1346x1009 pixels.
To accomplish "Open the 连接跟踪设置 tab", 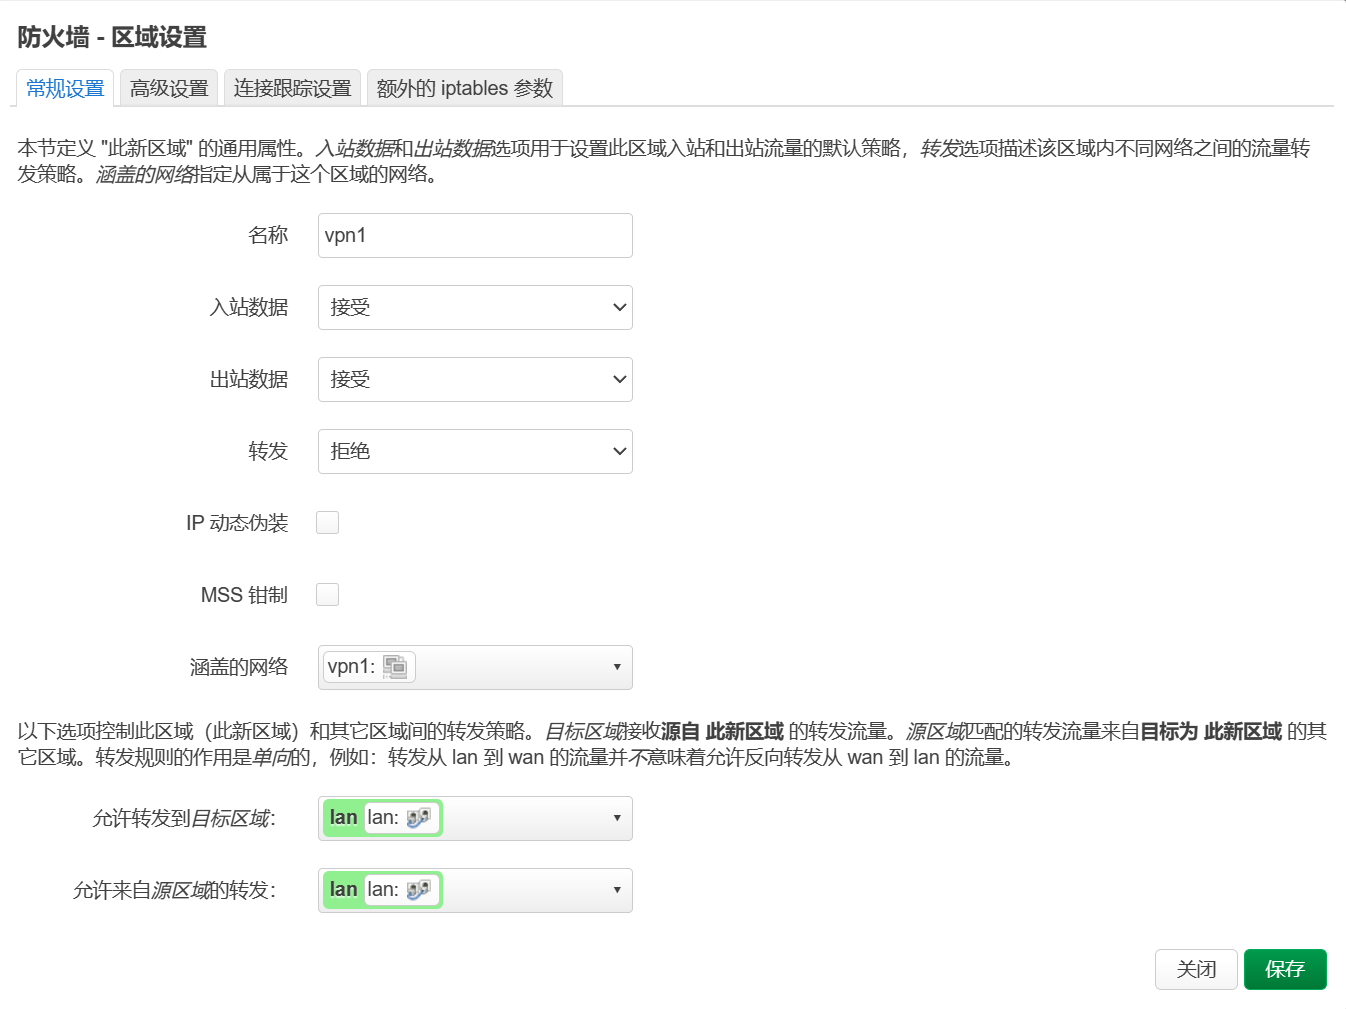I will click(x=292, y=88).
